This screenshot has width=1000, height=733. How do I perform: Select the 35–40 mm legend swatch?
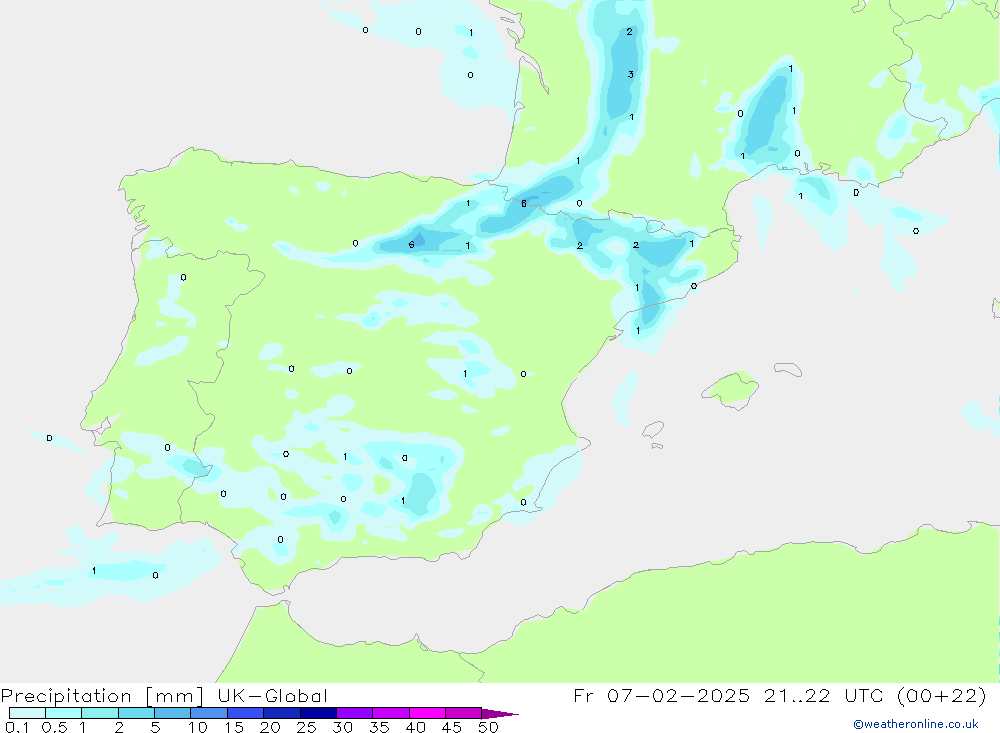pyautogui.click(x=391, y=713)
